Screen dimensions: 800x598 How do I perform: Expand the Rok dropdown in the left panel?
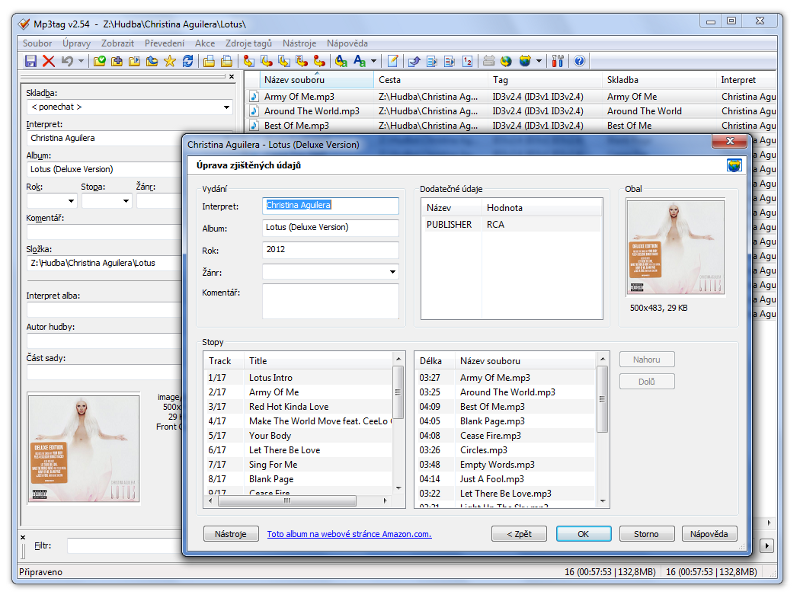tap(70, 201)
